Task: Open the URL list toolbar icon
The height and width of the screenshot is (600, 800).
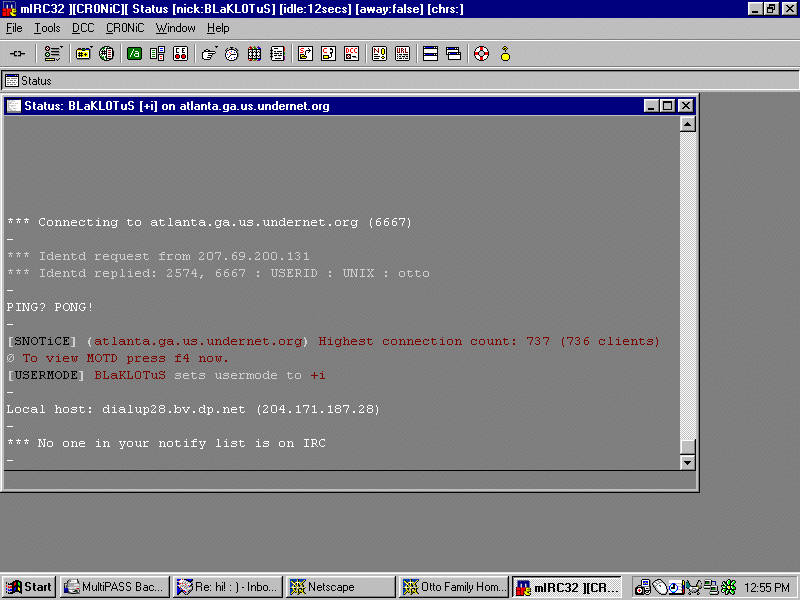Action: click(x=403, y=54)
